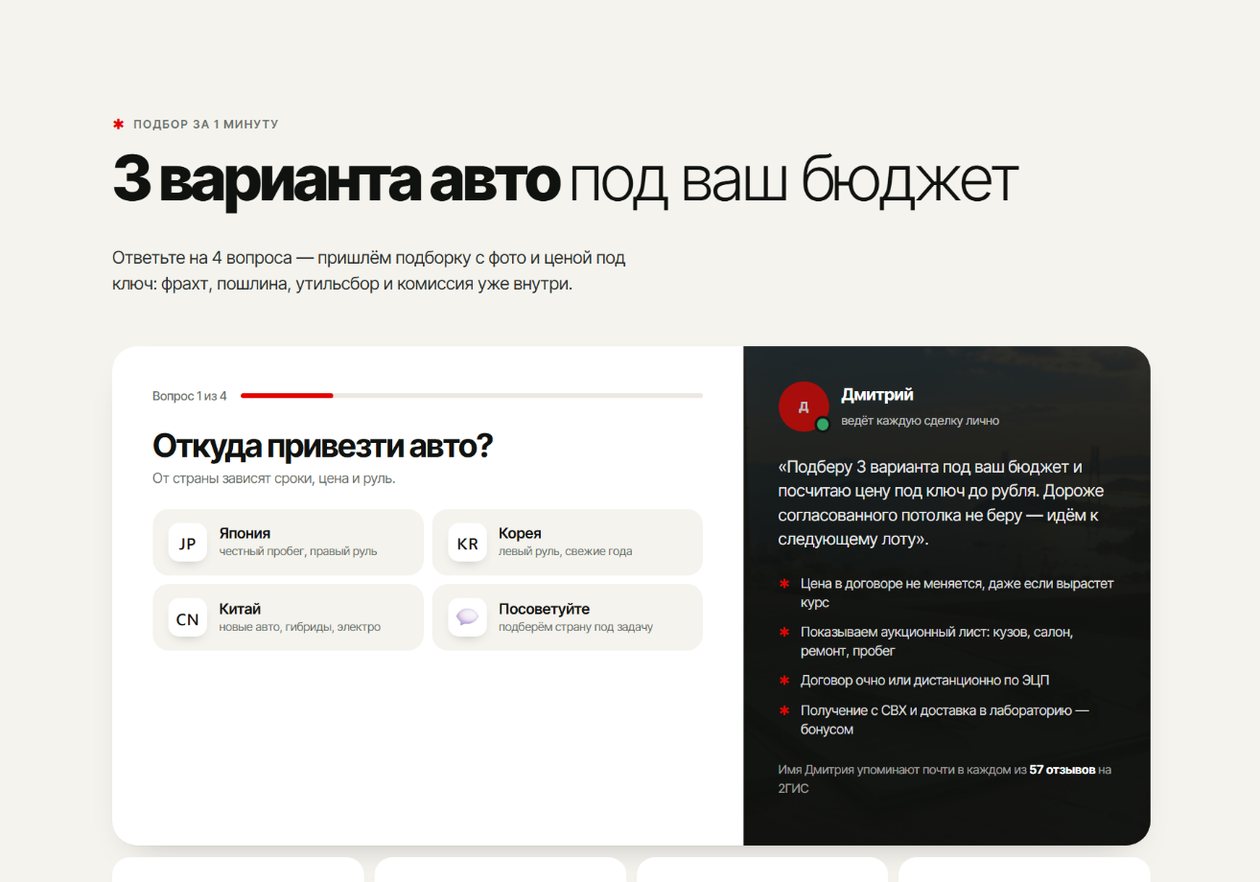This screenshot has height=882, width=1260.
Task: Click the name Дмитрий
Action: 877,395
